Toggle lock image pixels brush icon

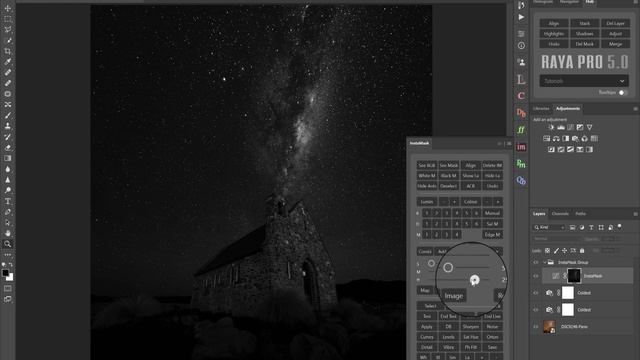pos(556,251)
